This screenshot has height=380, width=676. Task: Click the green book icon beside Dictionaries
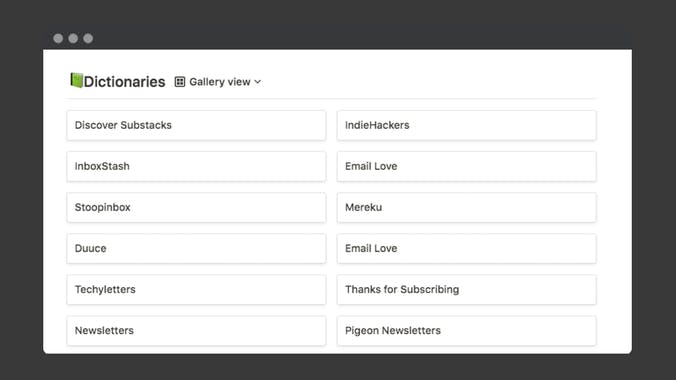[76, 80]
